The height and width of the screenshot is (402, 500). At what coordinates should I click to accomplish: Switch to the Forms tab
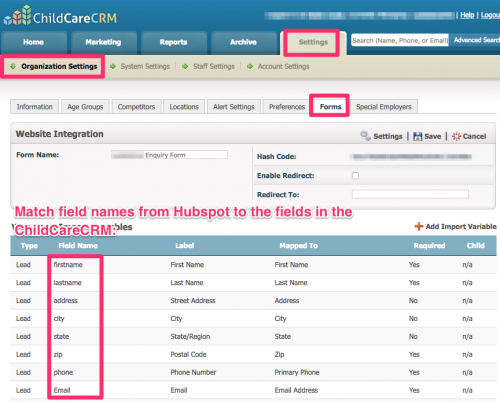330,107
